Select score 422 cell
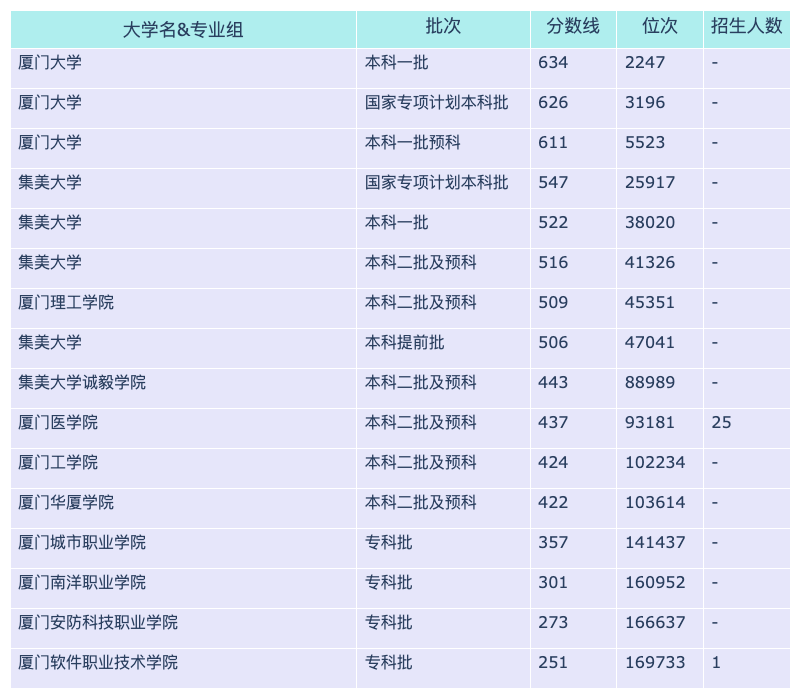The image size is (800, 700). coord(553,503)
